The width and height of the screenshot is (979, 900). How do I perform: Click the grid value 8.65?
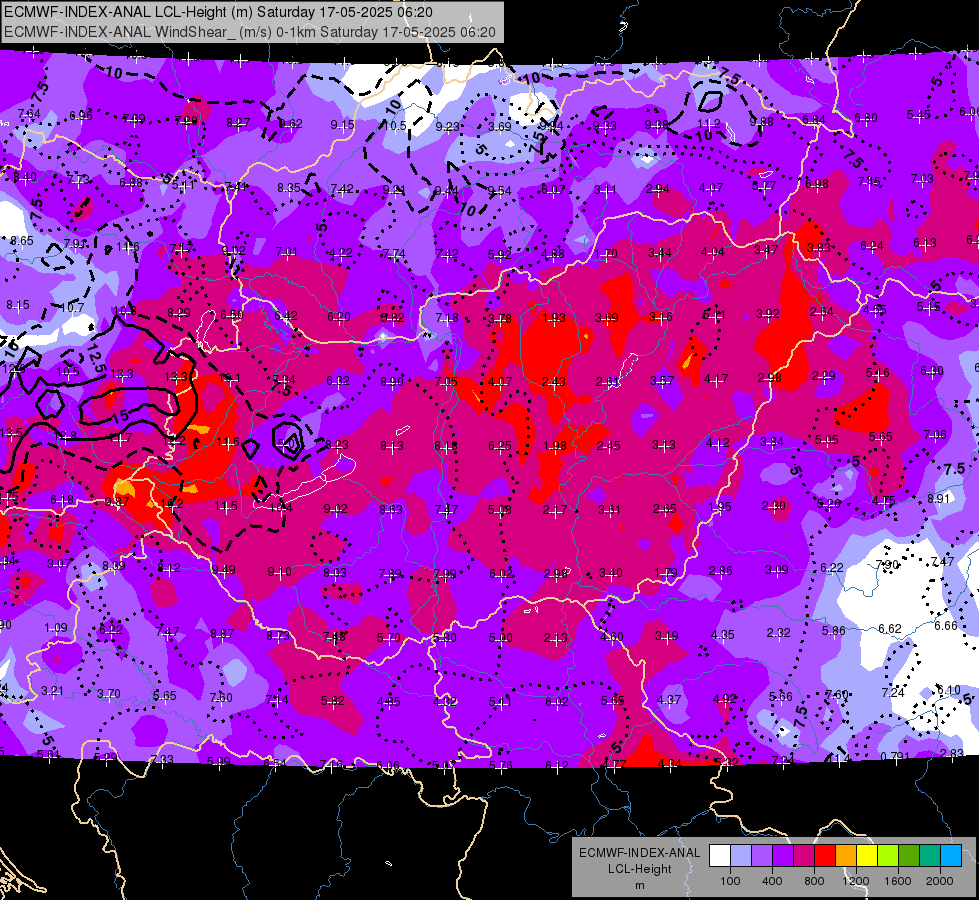(x=21, y=240)
